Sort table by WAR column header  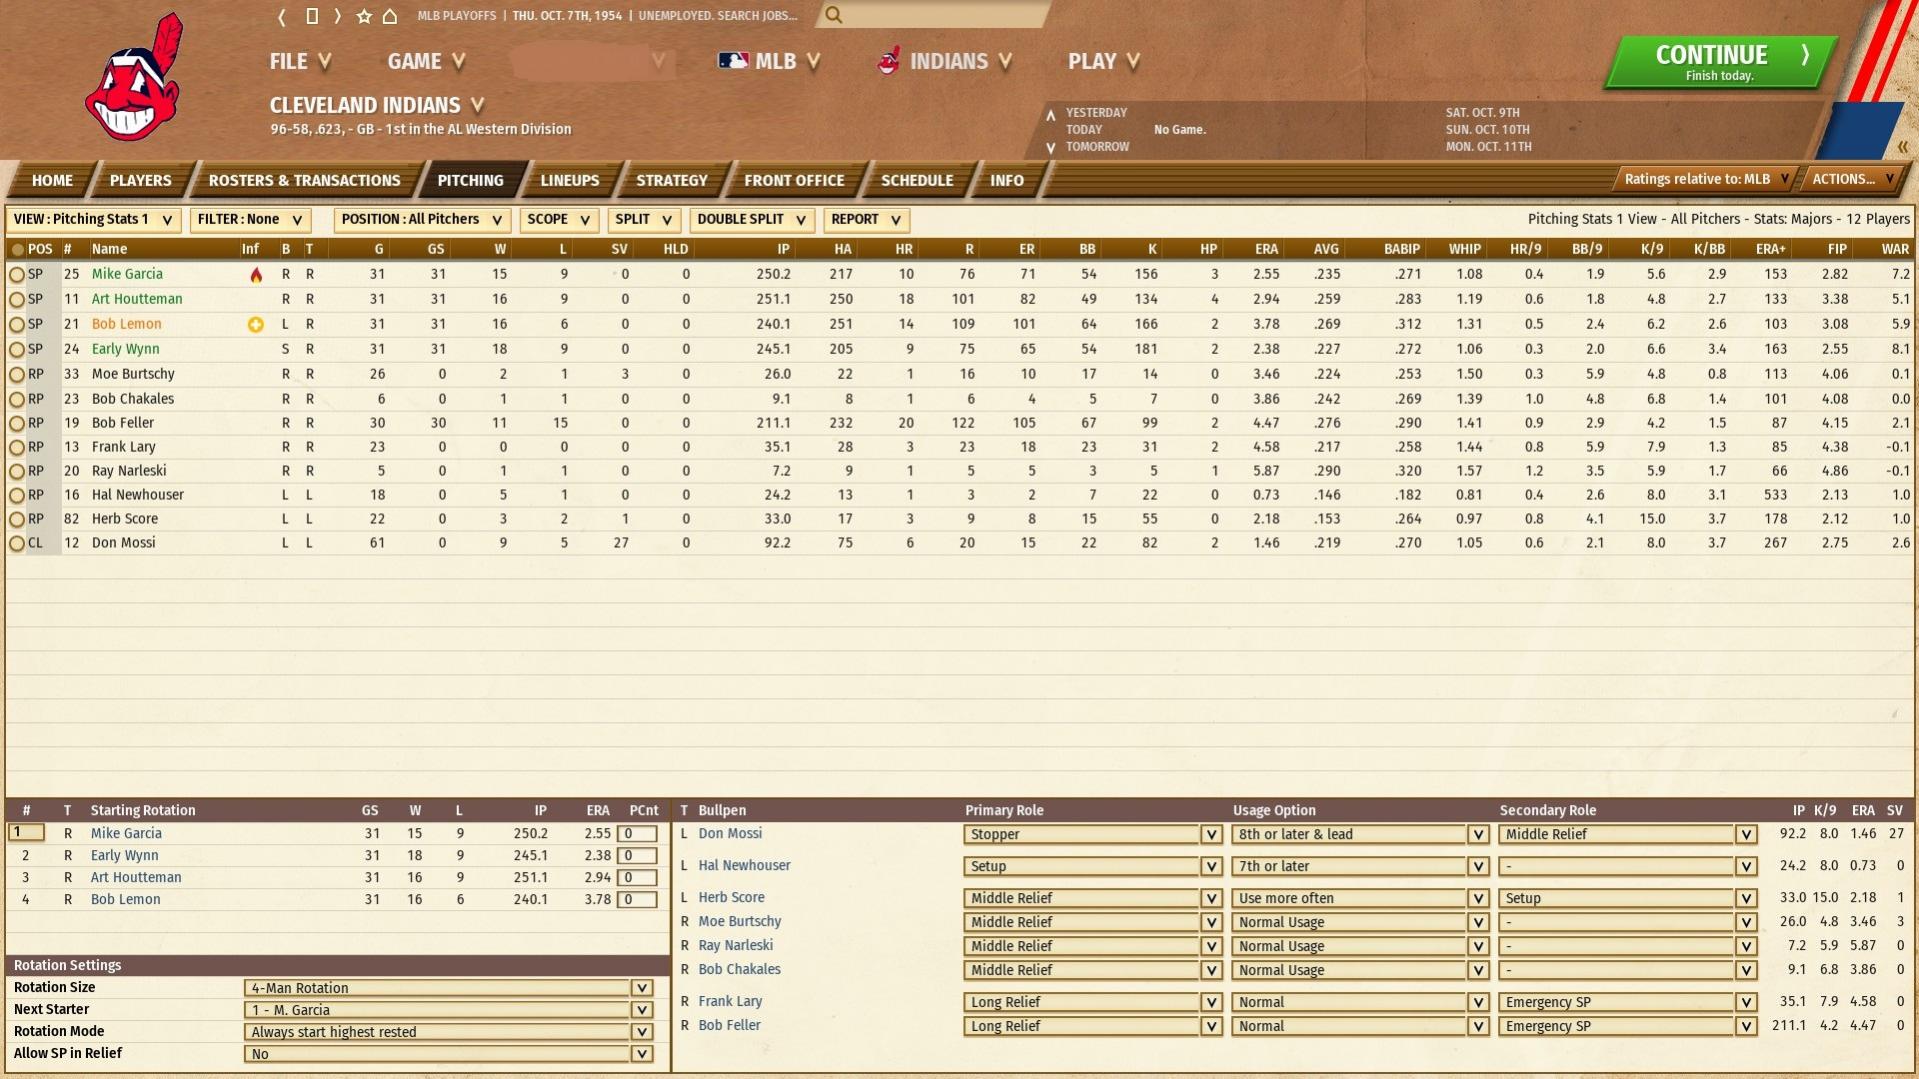pyautogui.click(x=1894, y=249)
